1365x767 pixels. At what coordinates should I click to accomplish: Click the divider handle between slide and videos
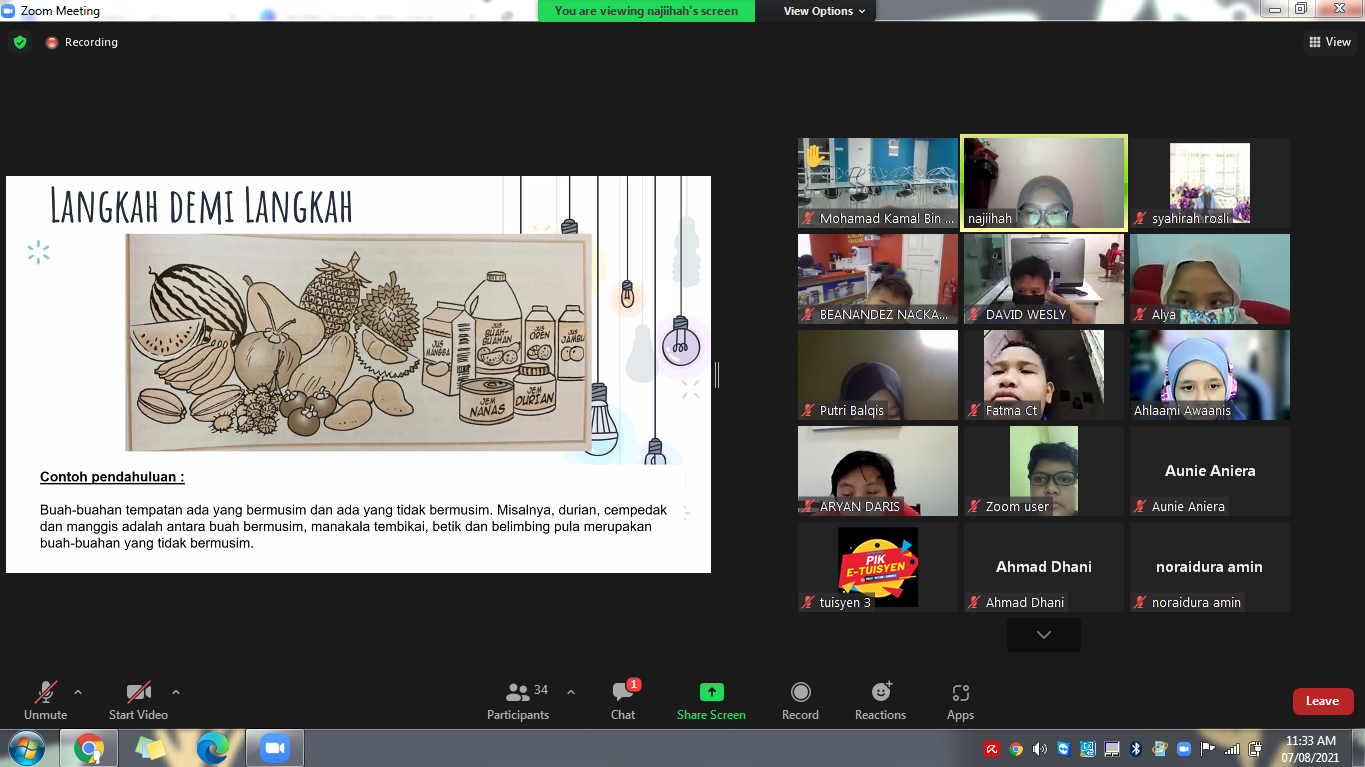pyautogui.click(x=717, y=375)
